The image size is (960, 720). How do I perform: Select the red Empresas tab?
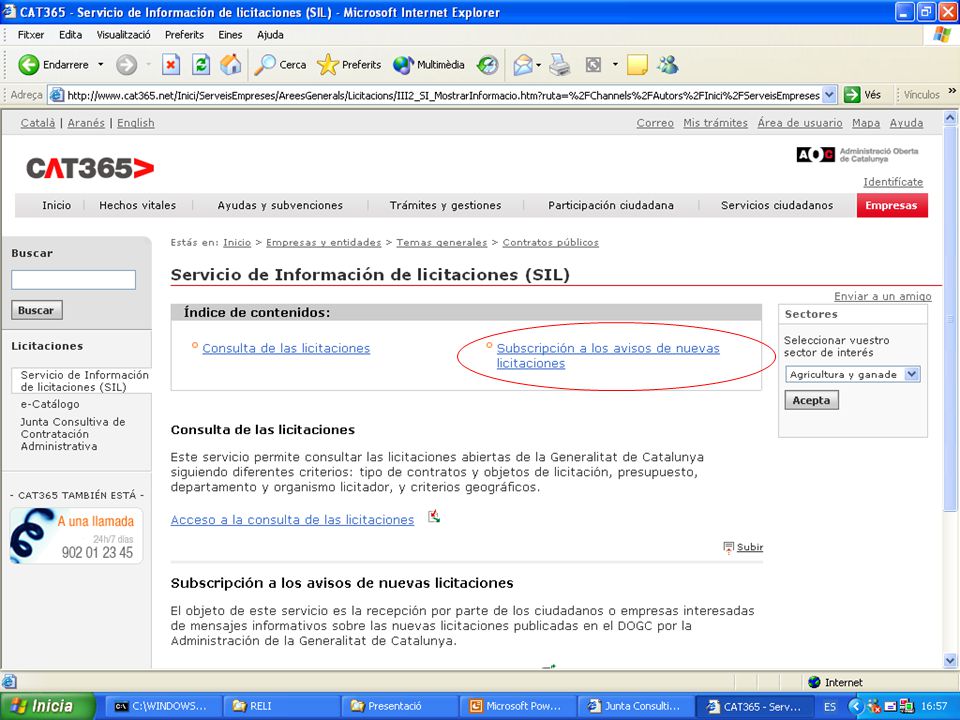pos(892,205)
